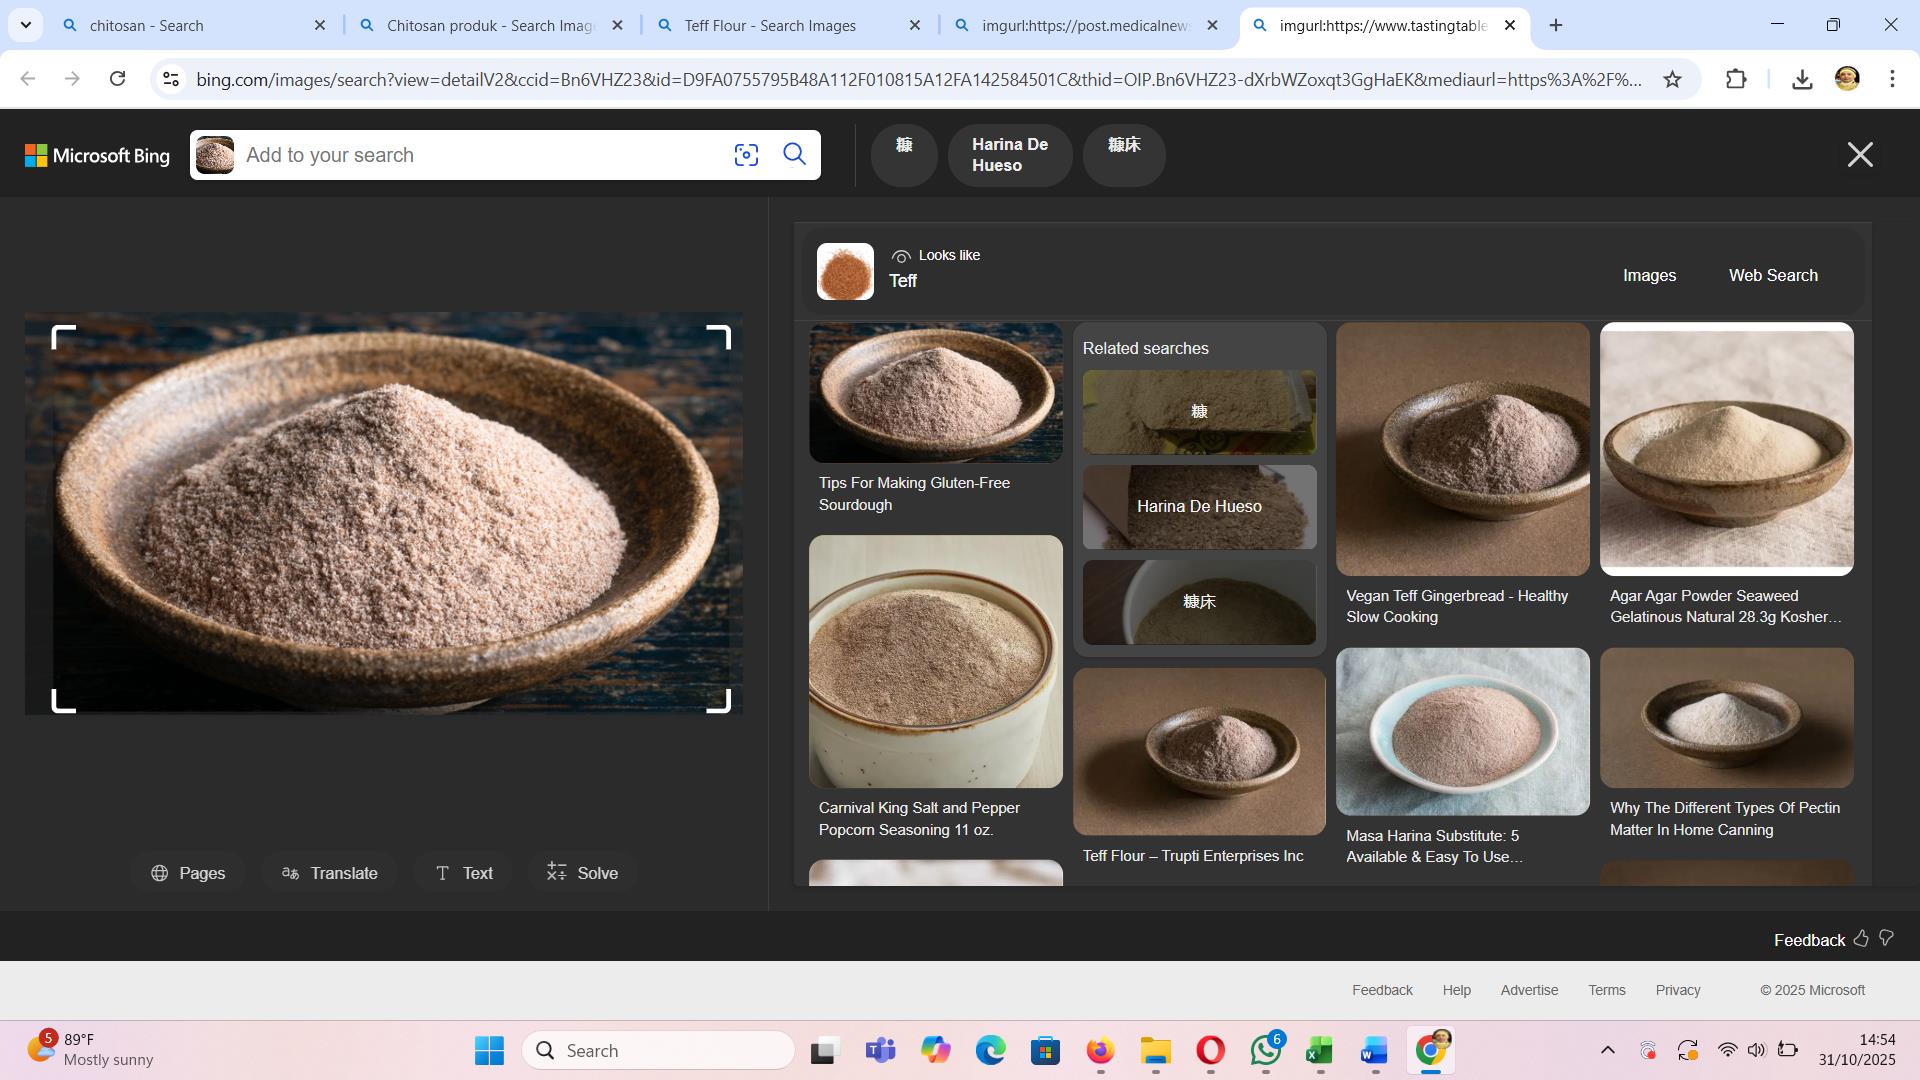Select the Harina De Hueso suggestion chip
This screenshot has height=1080, width=1920.
point(1009,155)
